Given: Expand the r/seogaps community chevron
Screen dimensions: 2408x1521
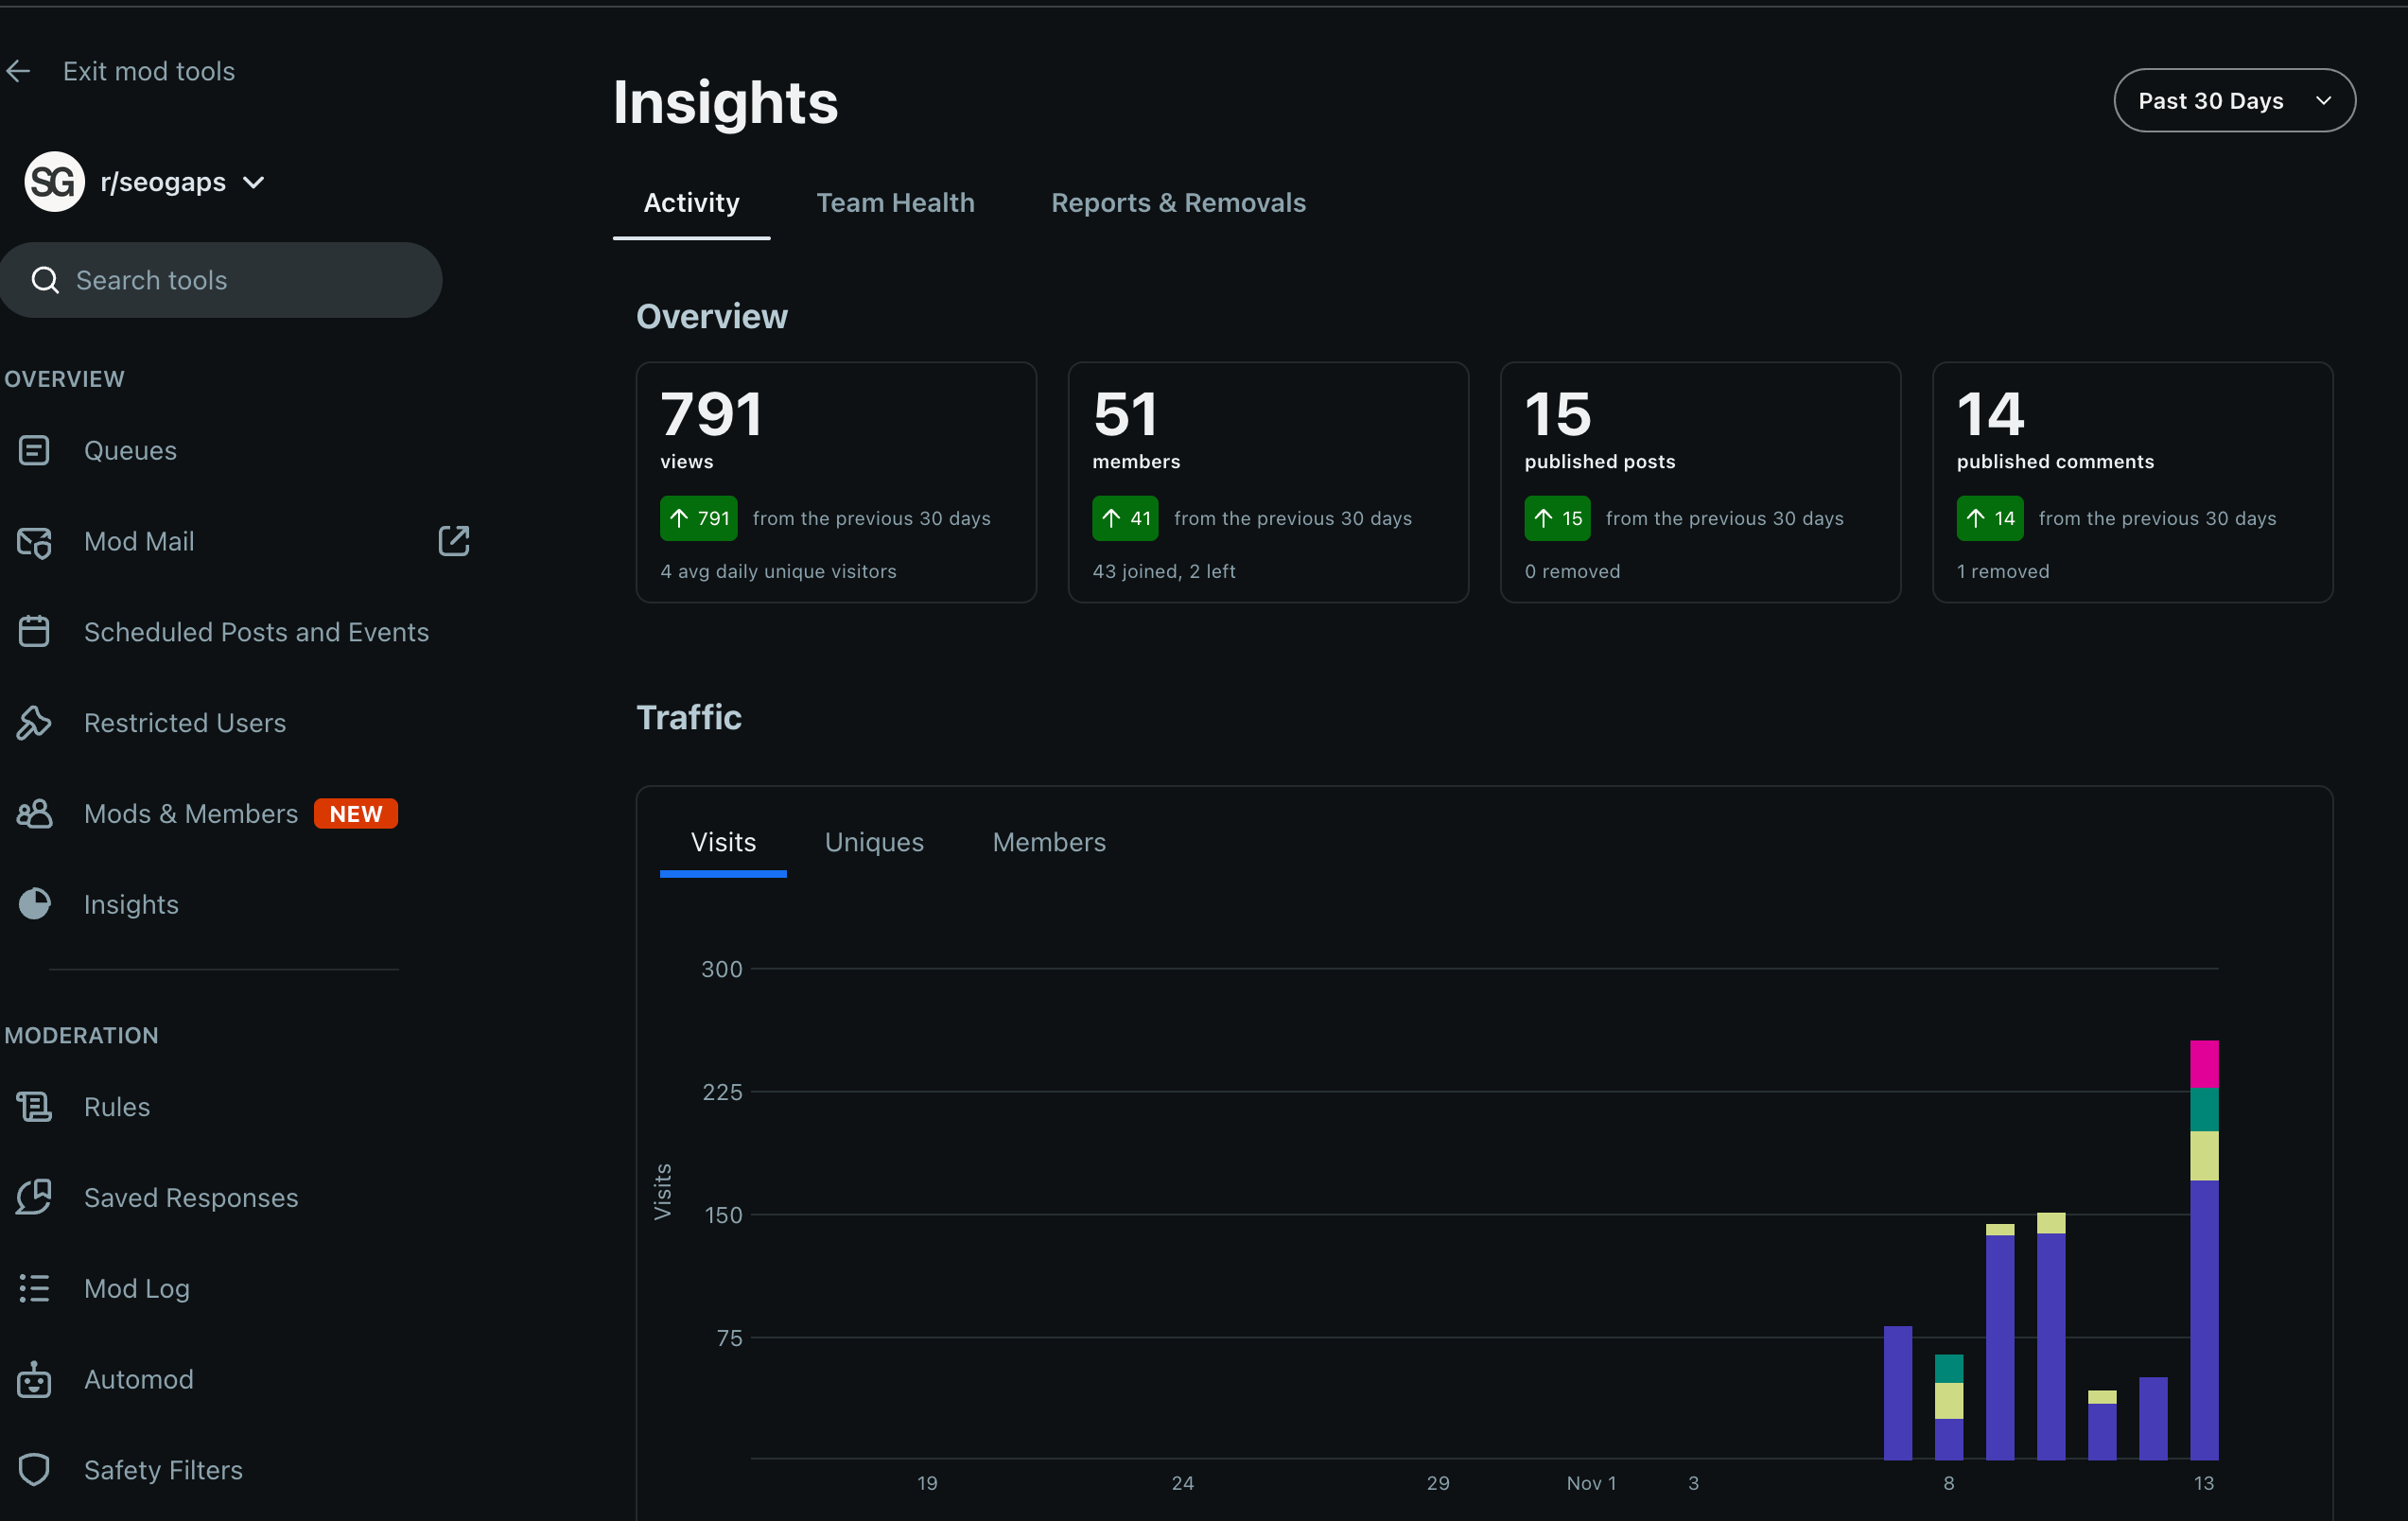Looking at the screenshot, I should coord(254,182).
